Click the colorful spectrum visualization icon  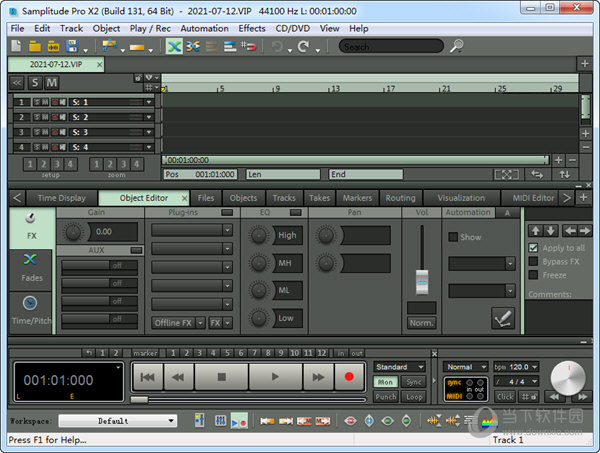[x=489, y=422]
